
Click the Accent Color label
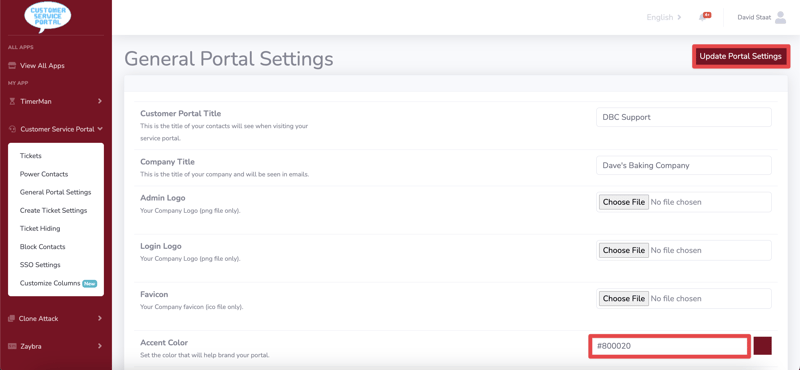(x=164, y=342)
